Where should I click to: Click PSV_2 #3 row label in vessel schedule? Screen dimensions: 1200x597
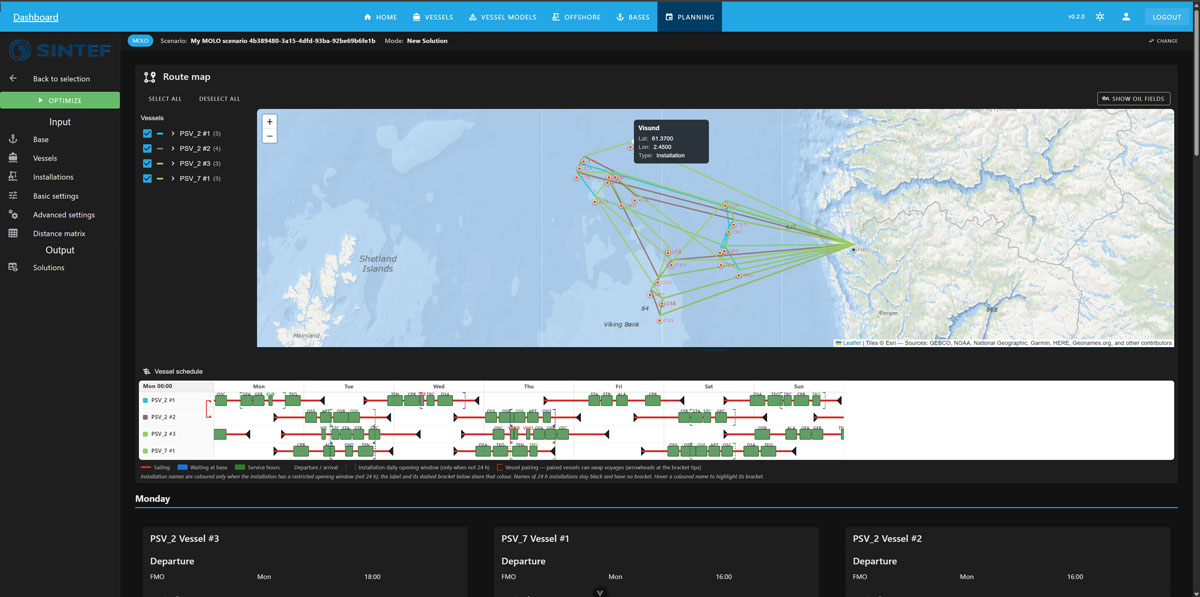162,434
